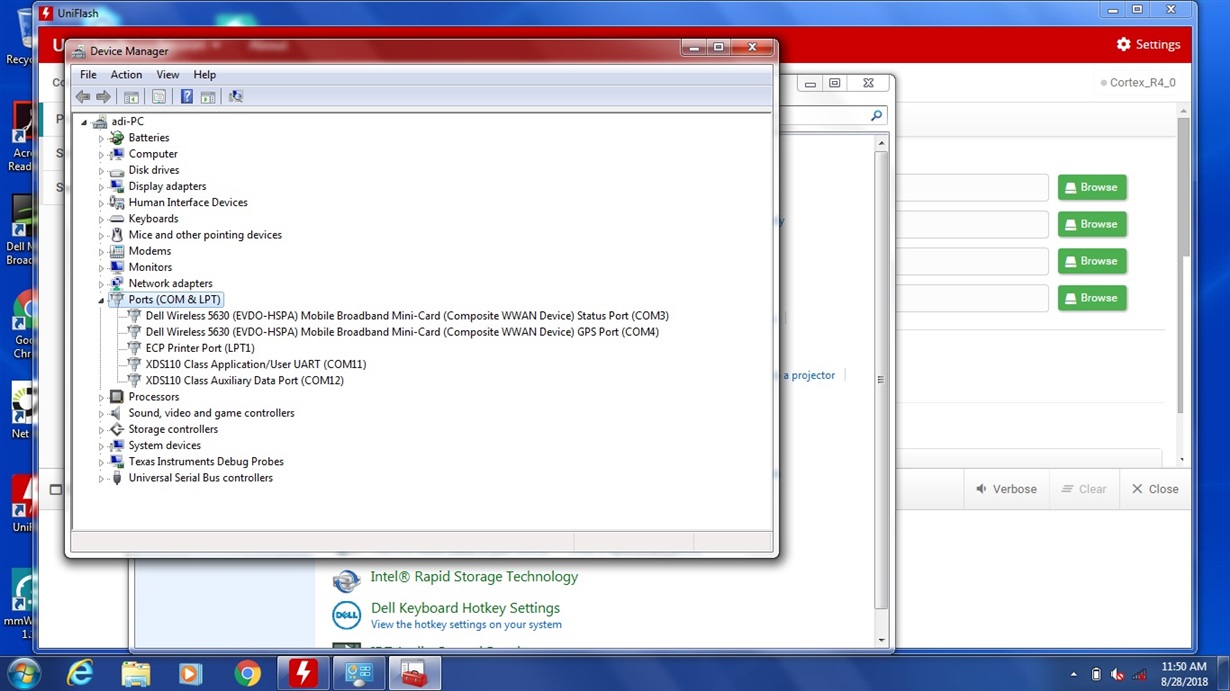The height and width of the screenshot is (691, 1230).
Task: Select the Monitors category label
Action: pos(150,267)
